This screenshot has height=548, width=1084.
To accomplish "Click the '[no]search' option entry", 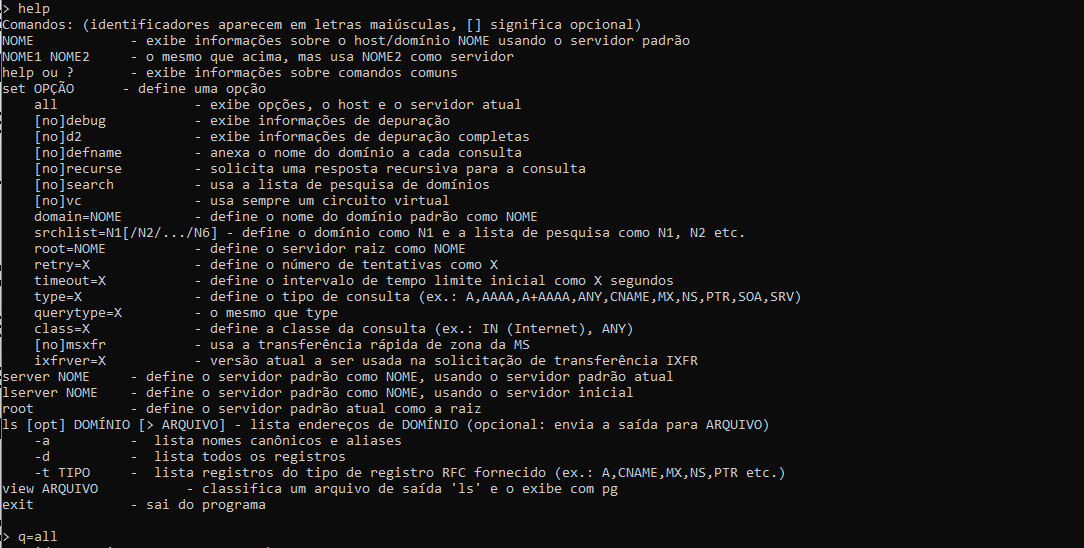I will pyautogui.click(x=74, y=184).
